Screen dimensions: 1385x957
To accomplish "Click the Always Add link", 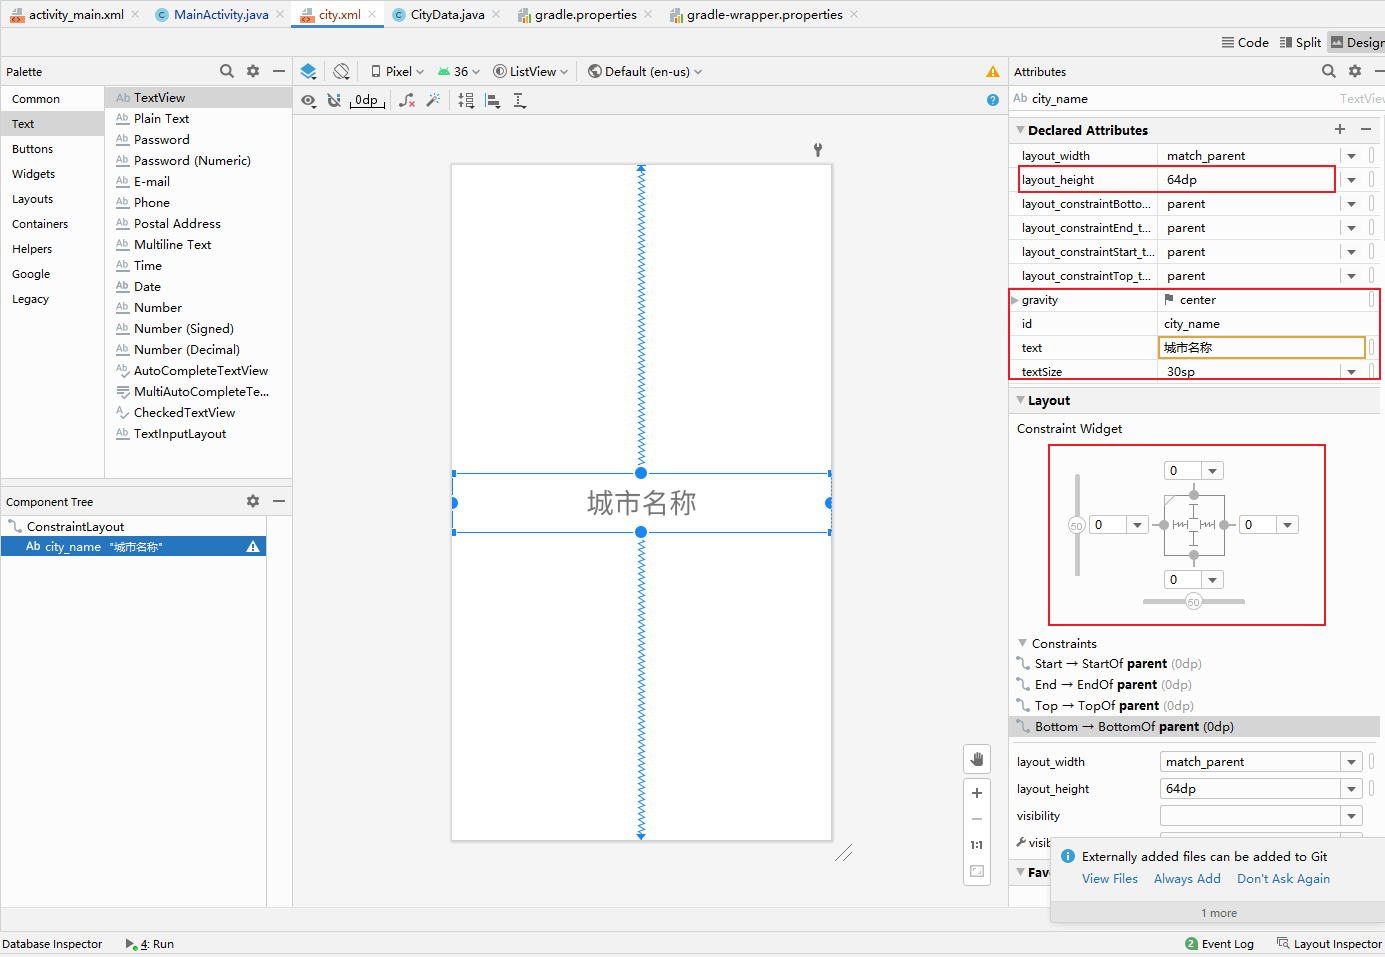I will (1187, 879).
